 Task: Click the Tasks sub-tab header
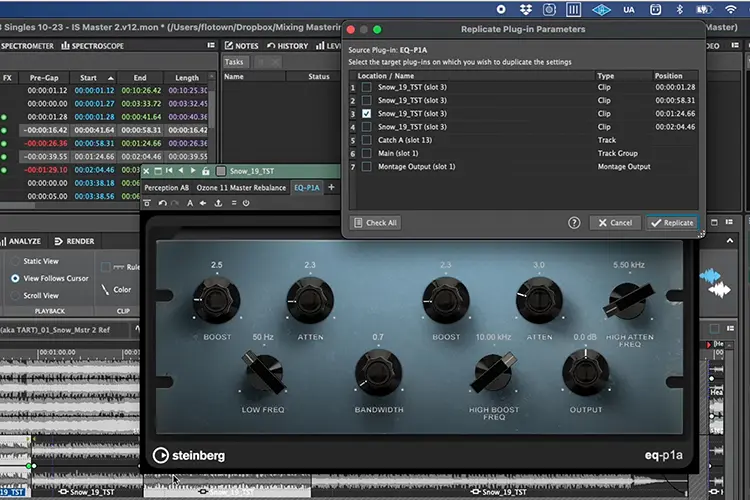click(x=234, y=62)
